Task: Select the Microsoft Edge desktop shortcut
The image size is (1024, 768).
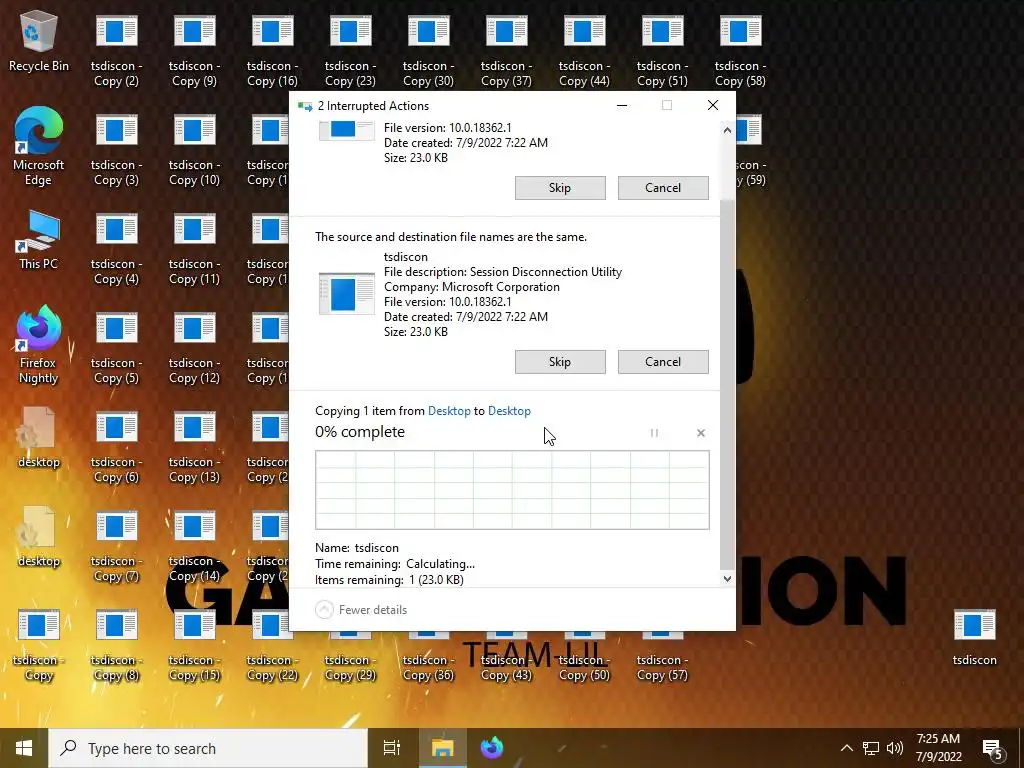Action: tap(39, 147)
